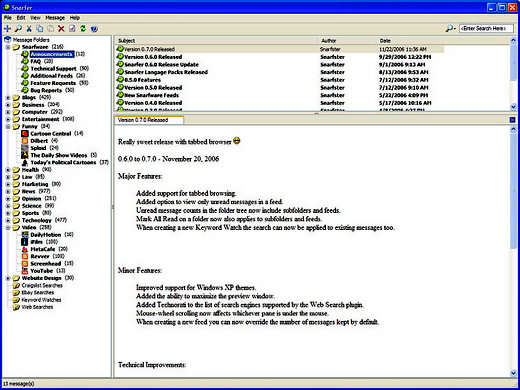Open the Help menu

tap(75, 18)
